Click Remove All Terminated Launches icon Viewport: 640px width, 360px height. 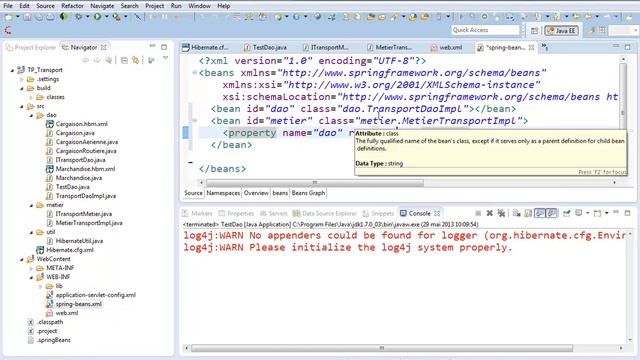[x=501, y=213]
